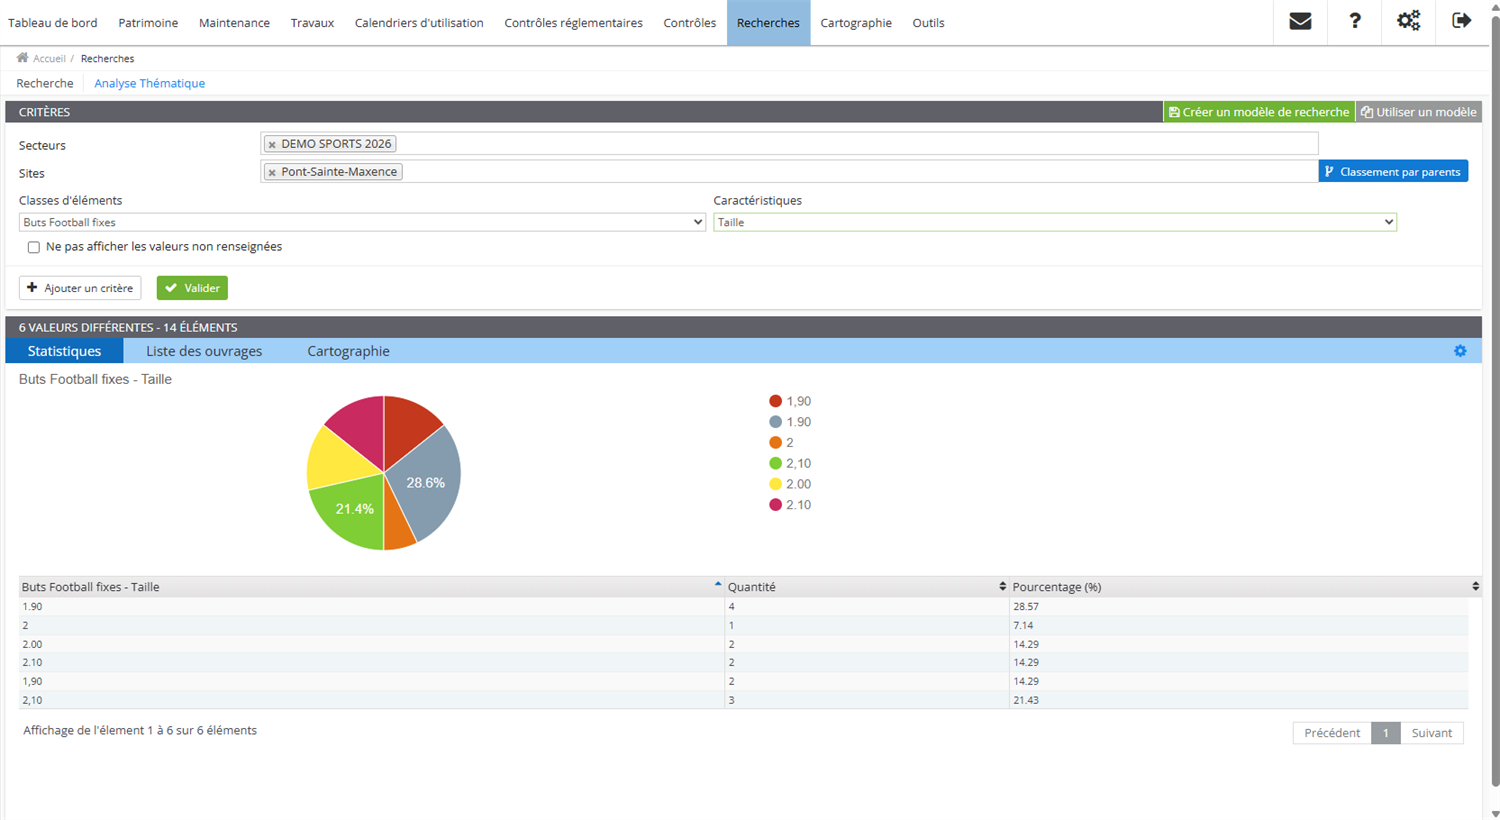
Task: Open help via the question mark icon
Action: pyautogui.click(x=1354, y=21)
